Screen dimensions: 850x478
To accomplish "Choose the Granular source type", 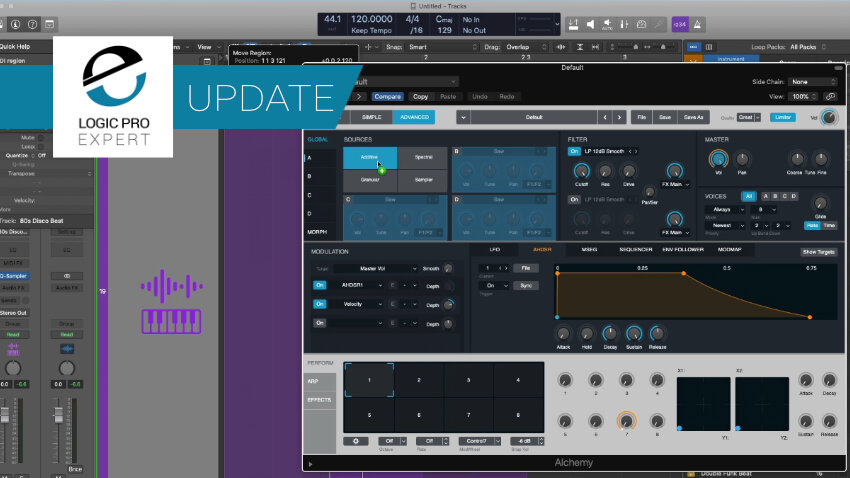I will click(x=370, y=180).
